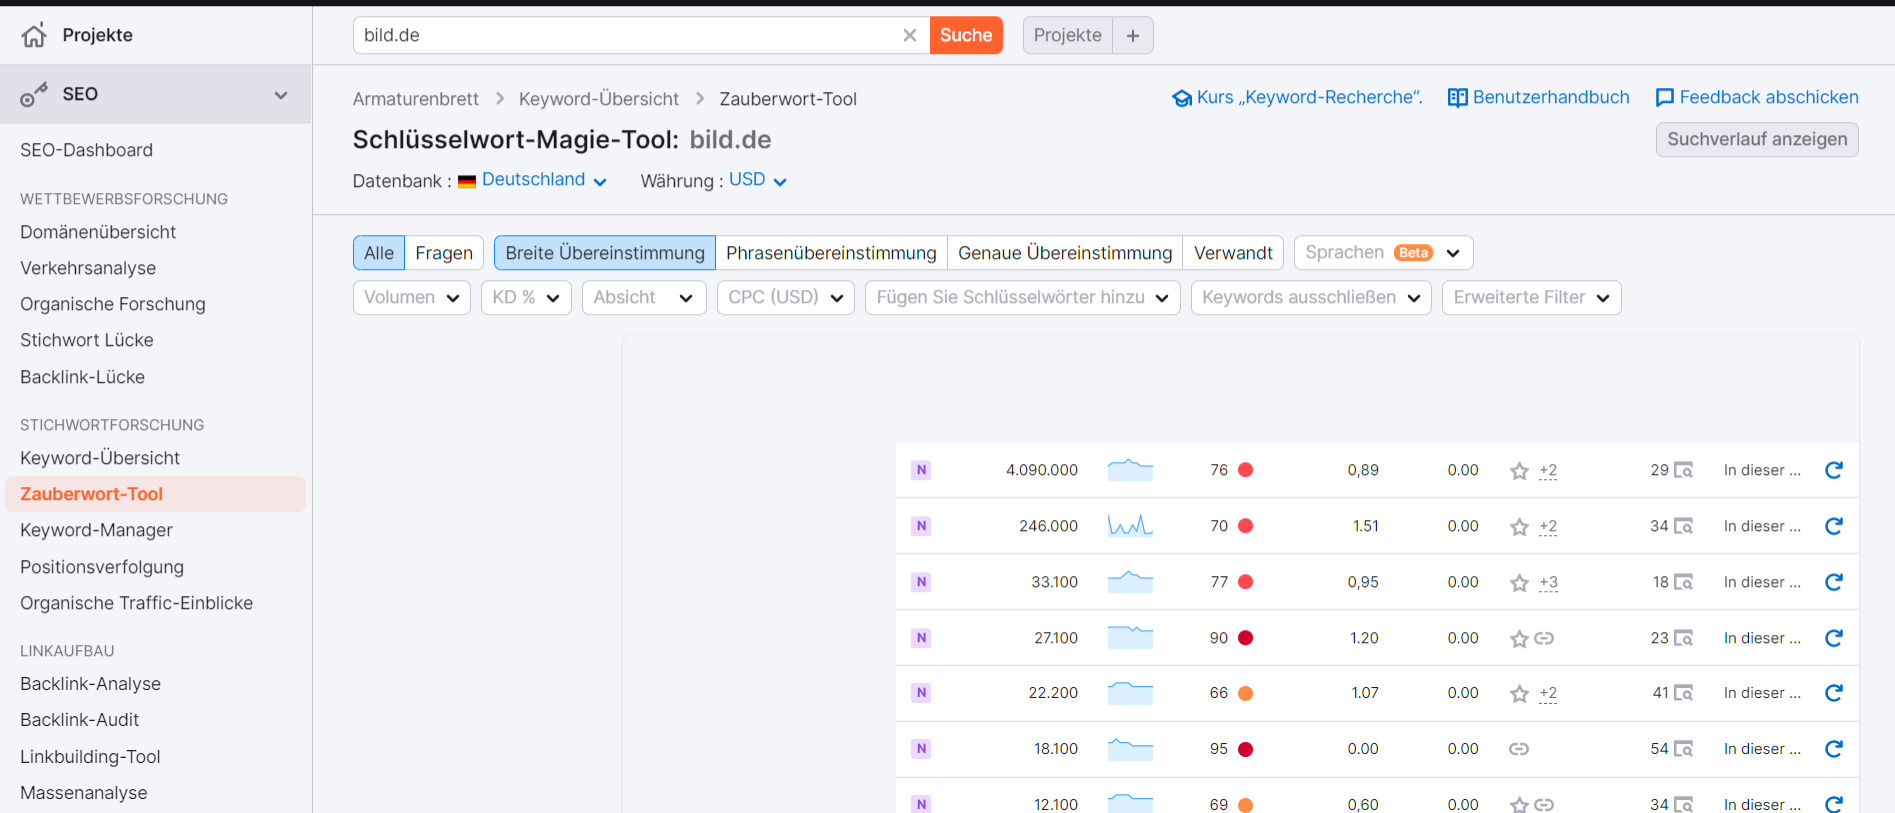Click N intent badge in 4.090.000 row

921,470
